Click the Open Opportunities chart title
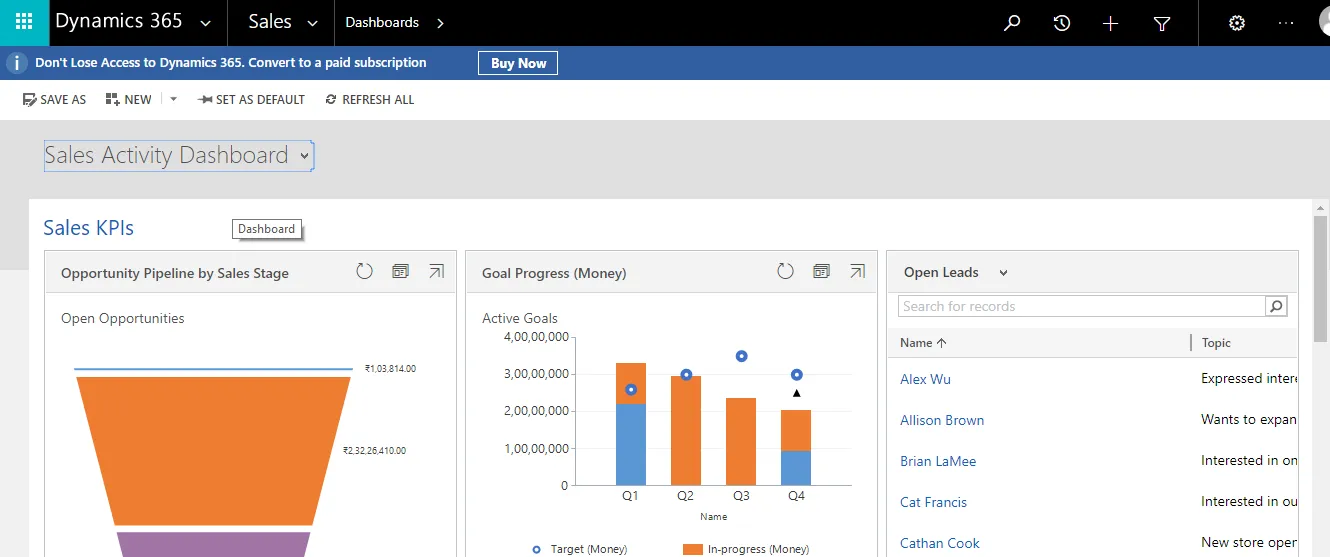This screenshot has height=557, width=1330. pos(123,318)
